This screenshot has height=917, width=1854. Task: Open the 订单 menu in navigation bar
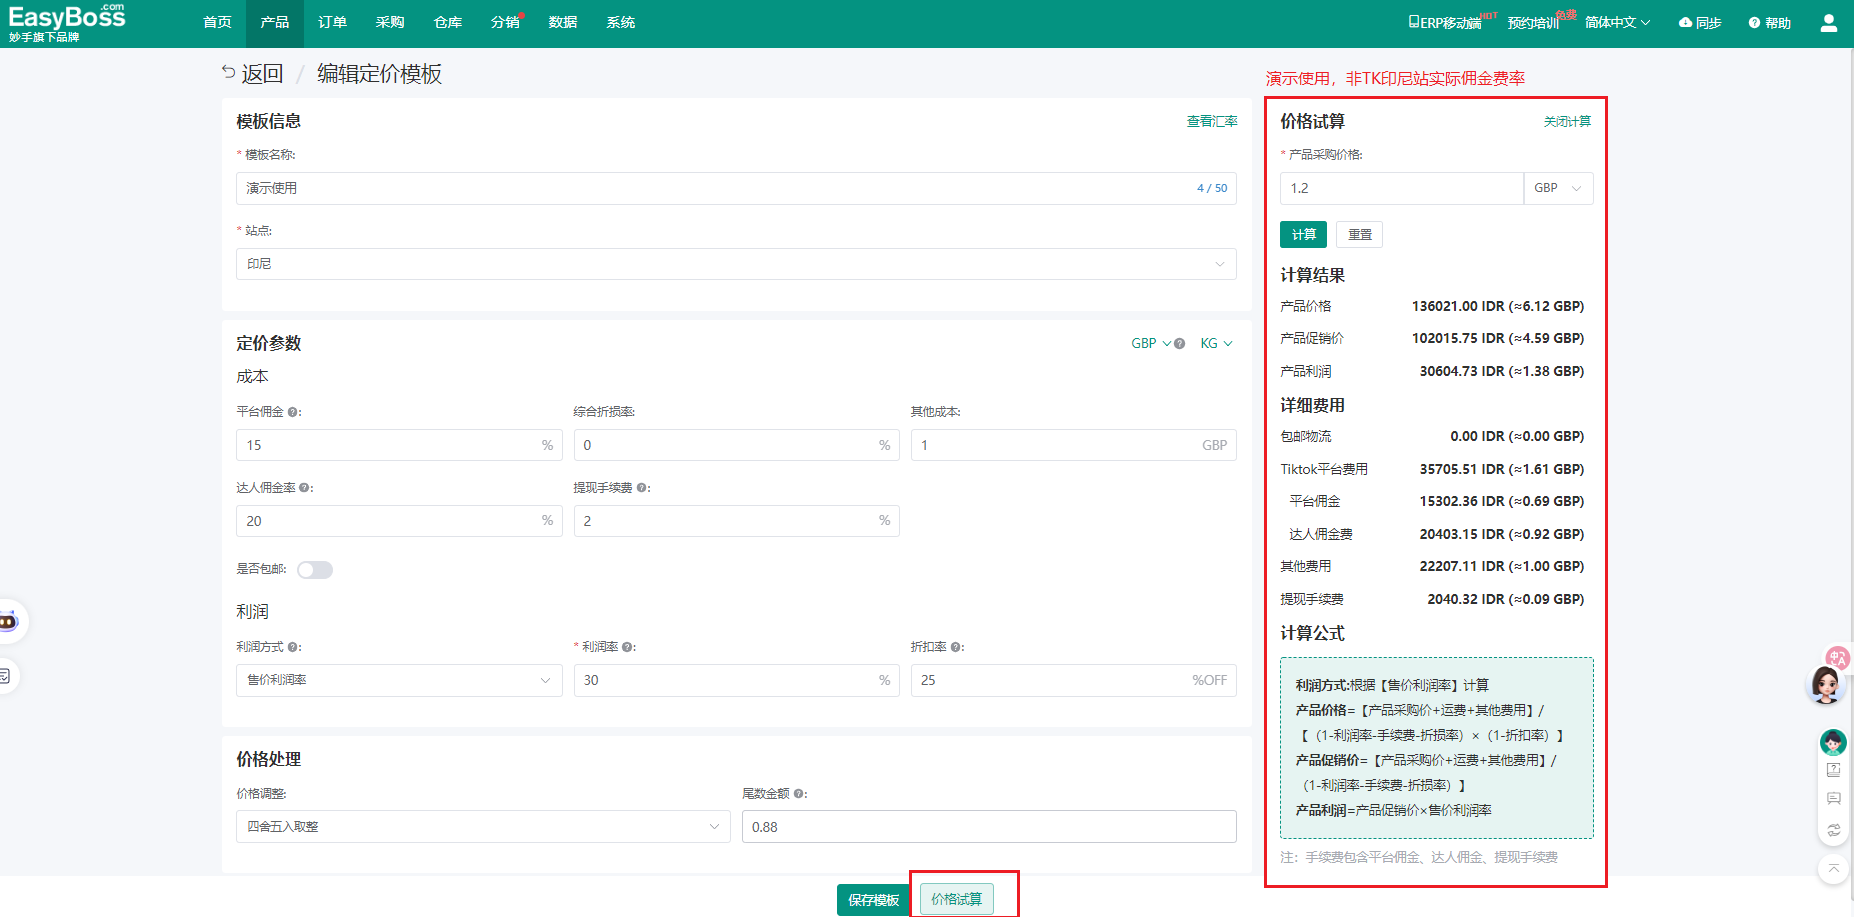[332, 22]
